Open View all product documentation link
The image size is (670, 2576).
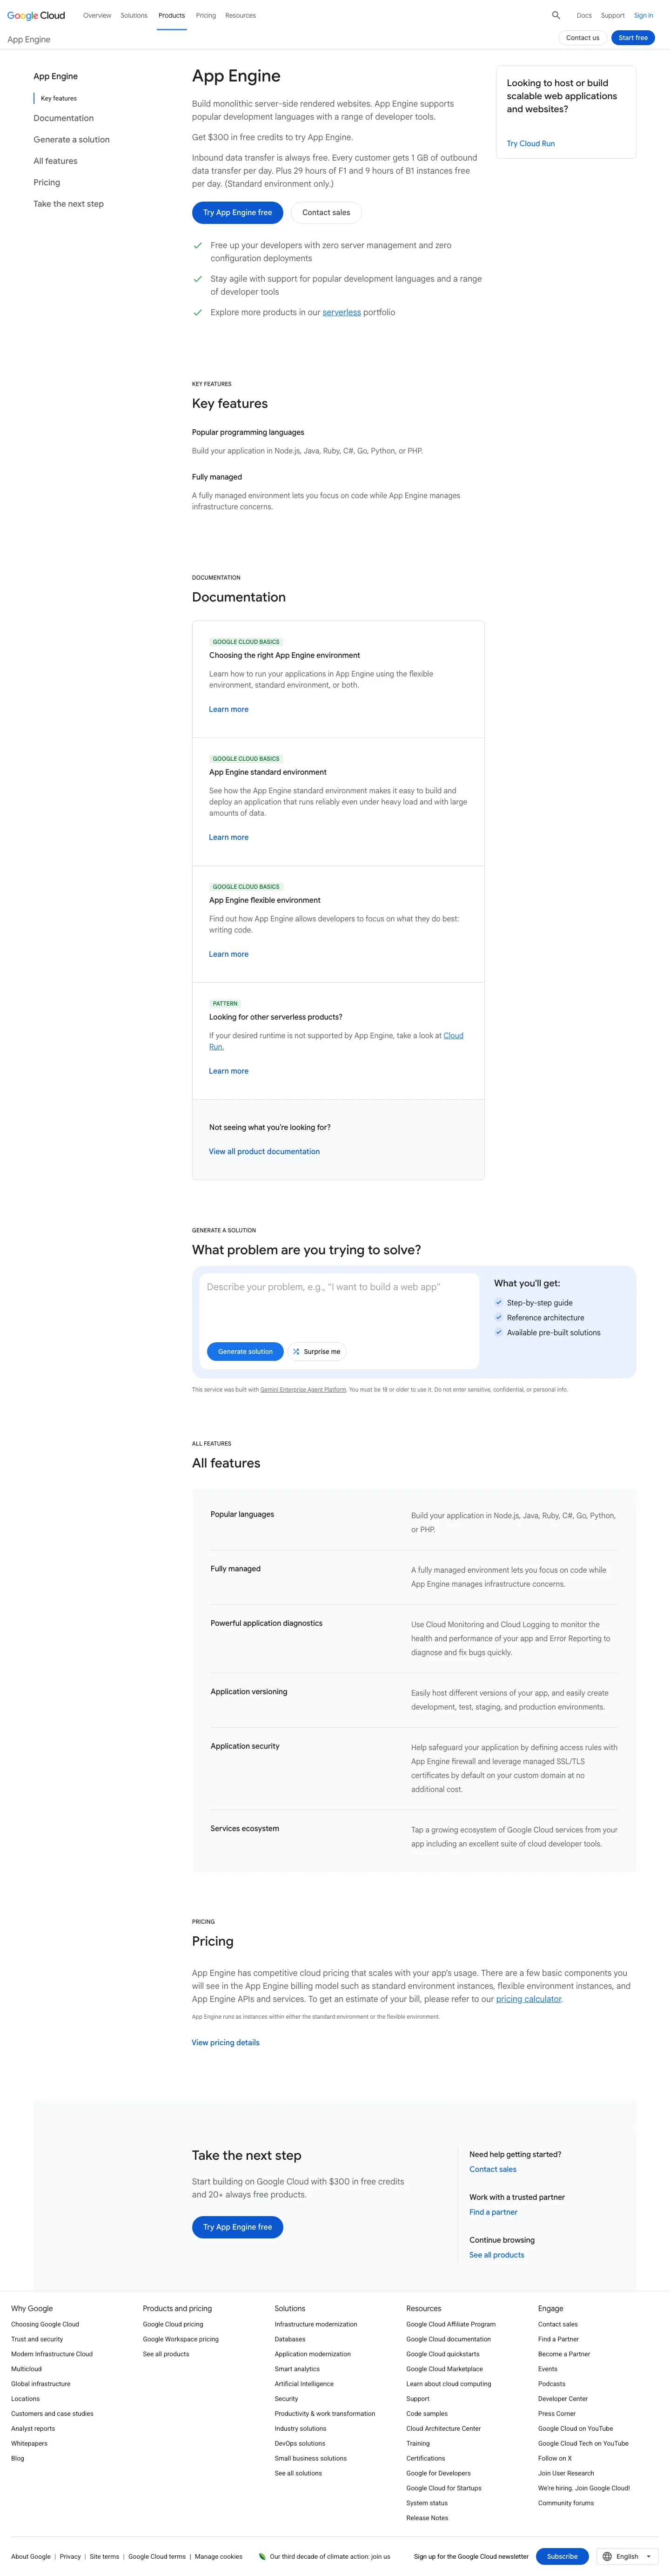[264, 1151]
